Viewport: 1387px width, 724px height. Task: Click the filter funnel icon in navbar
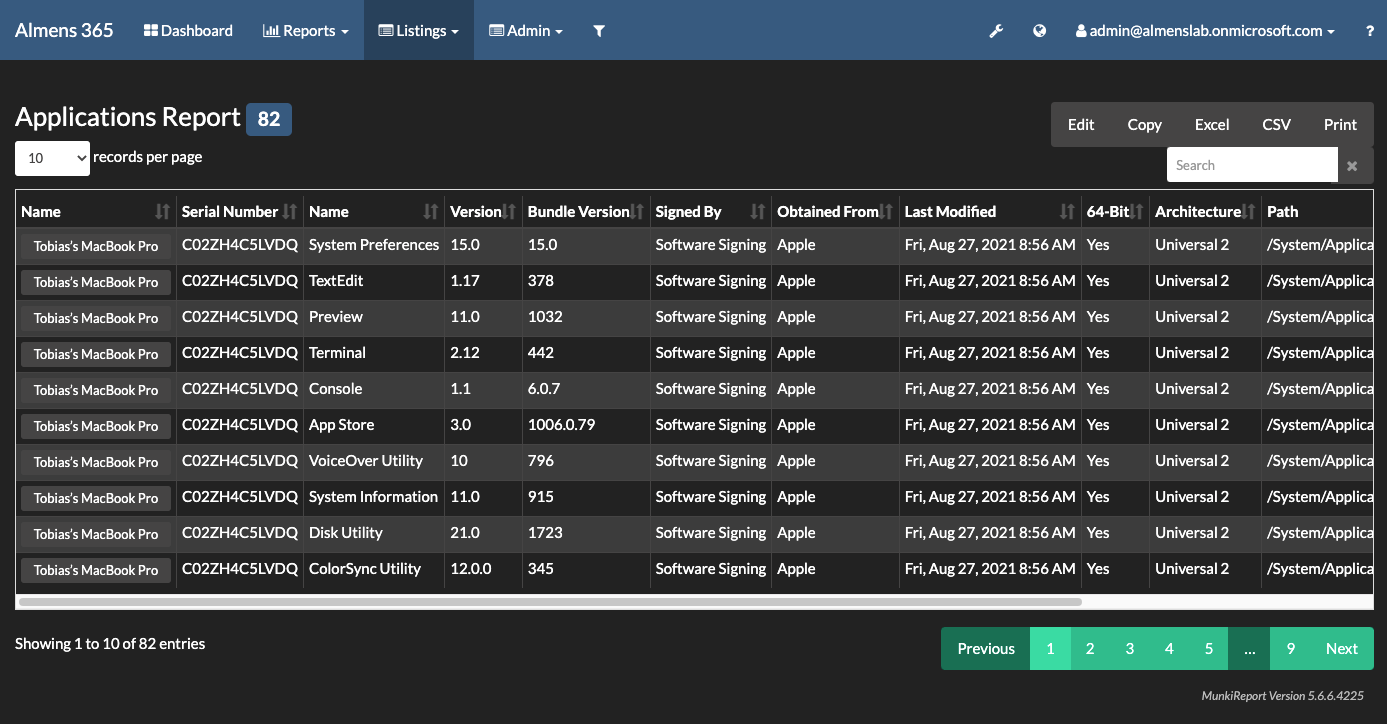point(599,31)
